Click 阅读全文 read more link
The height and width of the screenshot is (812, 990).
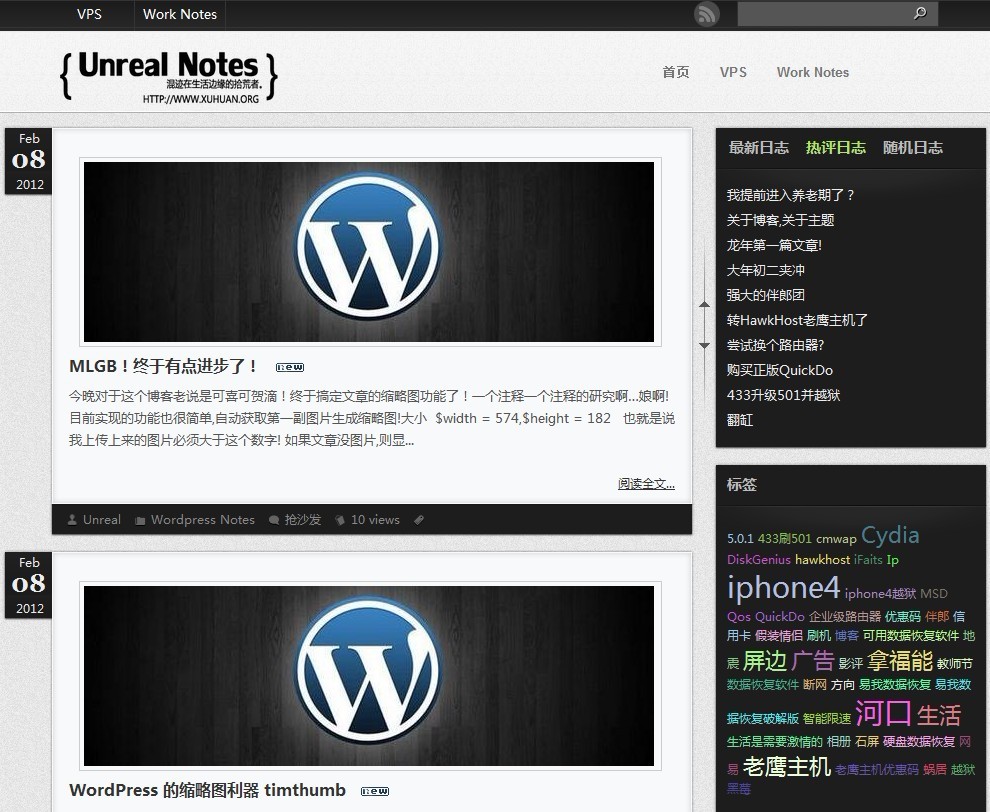tap(646, 484)
